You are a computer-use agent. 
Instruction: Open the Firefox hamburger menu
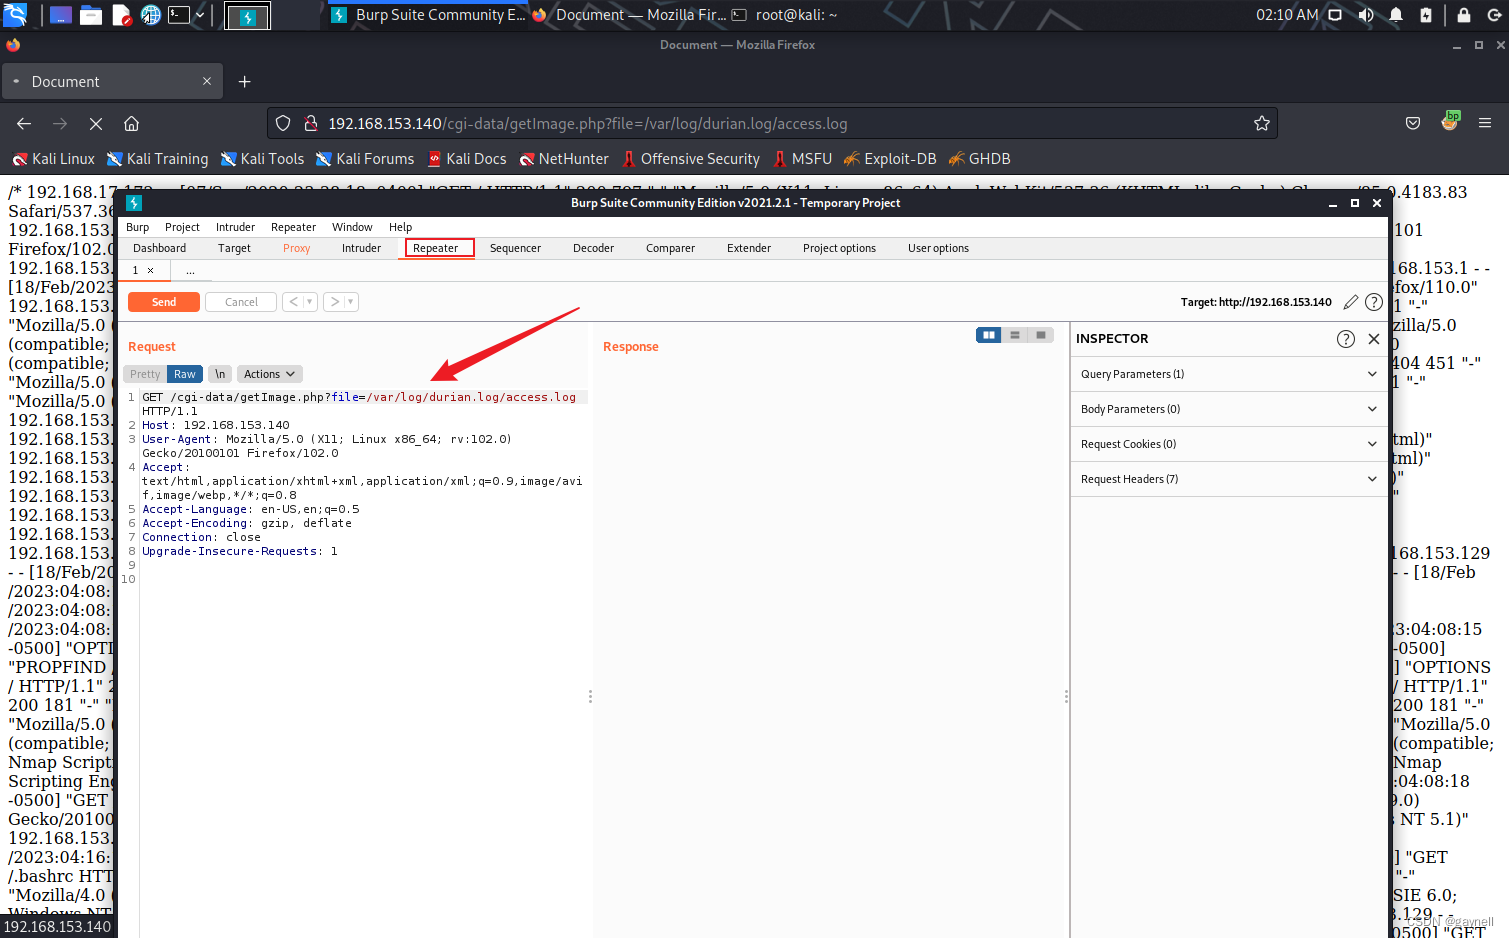point(1485,123)
